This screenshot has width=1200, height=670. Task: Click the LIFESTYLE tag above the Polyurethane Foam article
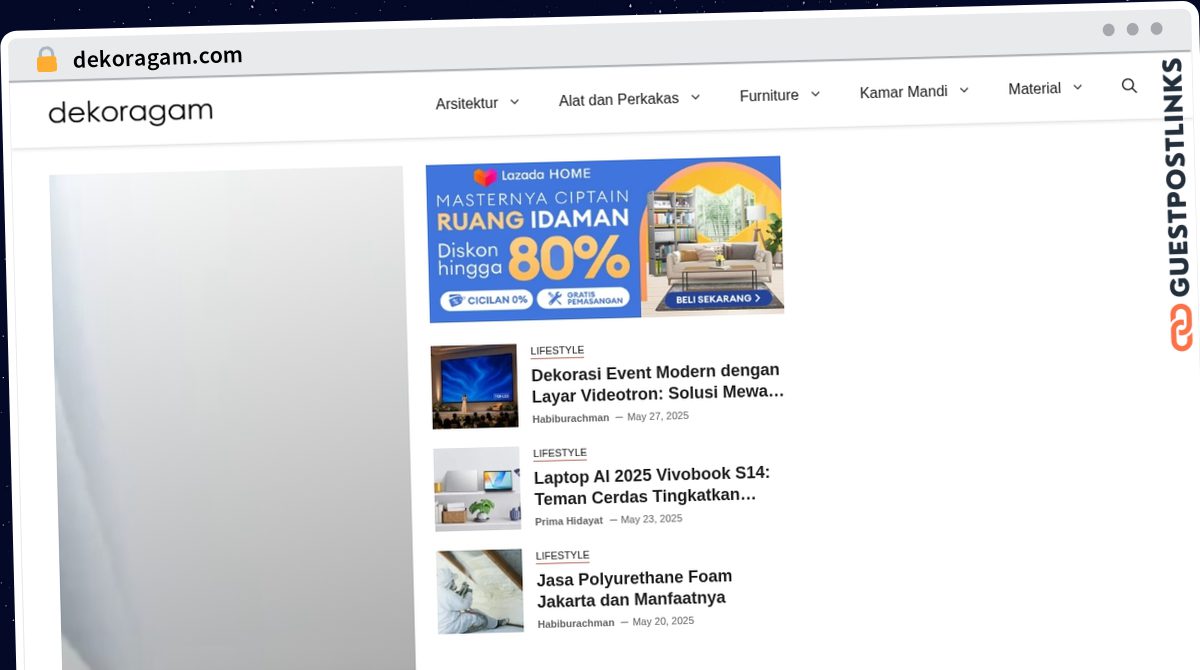[x=563, y=555]
